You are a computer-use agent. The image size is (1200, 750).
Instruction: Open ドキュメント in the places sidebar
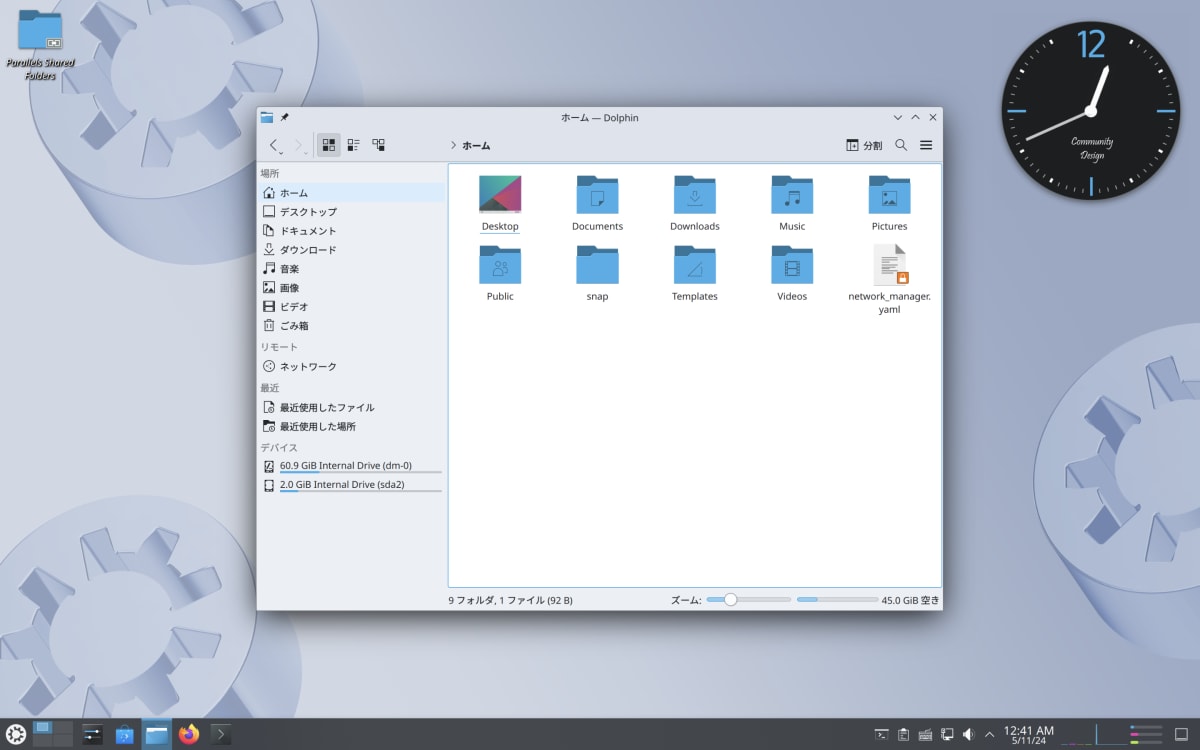click(x=351, y=231)
